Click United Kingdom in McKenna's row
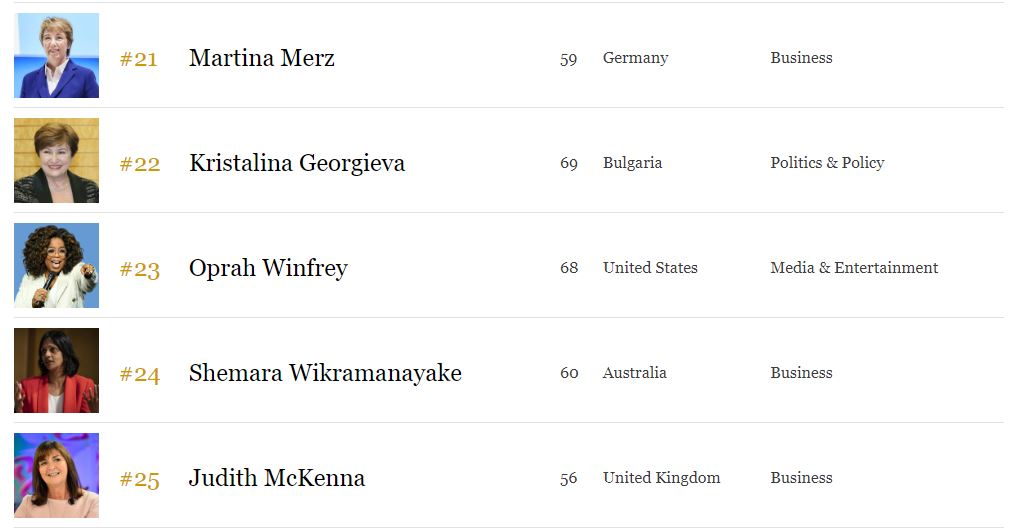The image size is (1021, 528). (x=662, y=478)
